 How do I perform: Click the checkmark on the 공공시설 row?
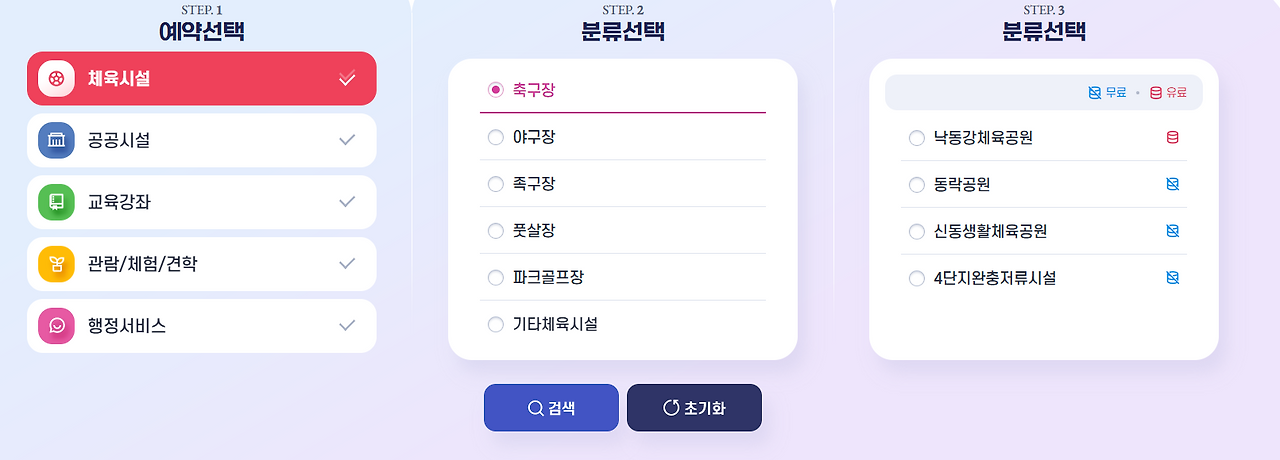347,140
